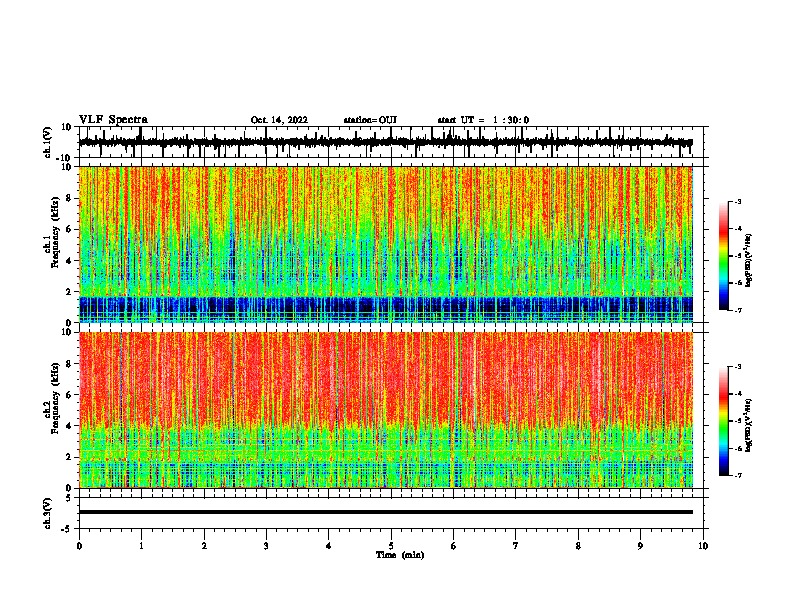Viewport: 792px width, 612px height.
Task: Click the ch.3 panel "-5" voltage tick label
Action: 68,529
